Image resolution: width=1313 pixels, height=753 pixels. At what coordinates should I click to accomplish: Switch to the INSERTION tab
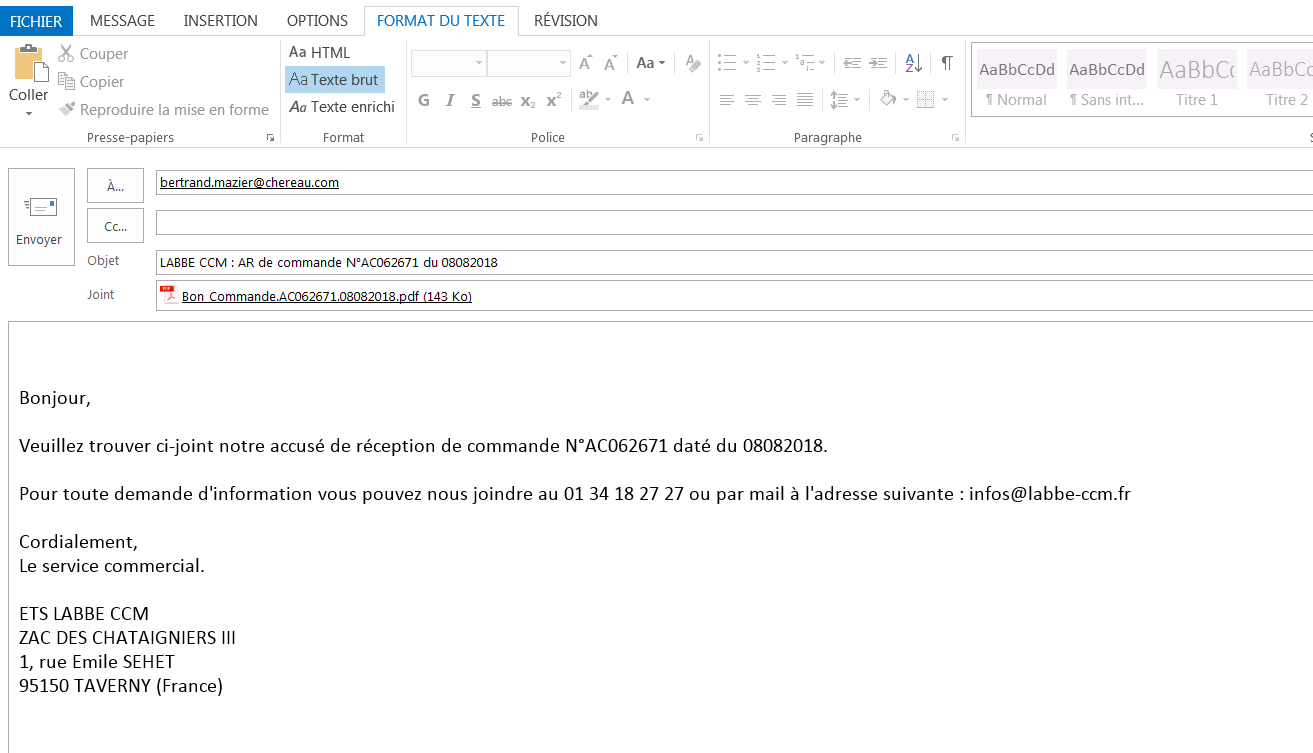221,20
